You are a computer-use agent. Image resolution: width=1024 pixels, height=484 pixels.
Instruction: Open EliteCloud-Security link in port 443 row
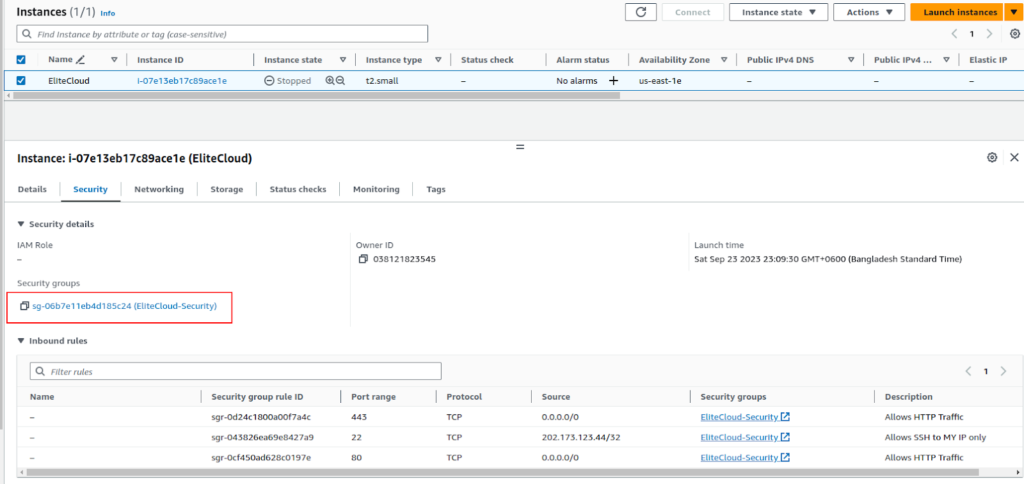click(x=739, y=417)
